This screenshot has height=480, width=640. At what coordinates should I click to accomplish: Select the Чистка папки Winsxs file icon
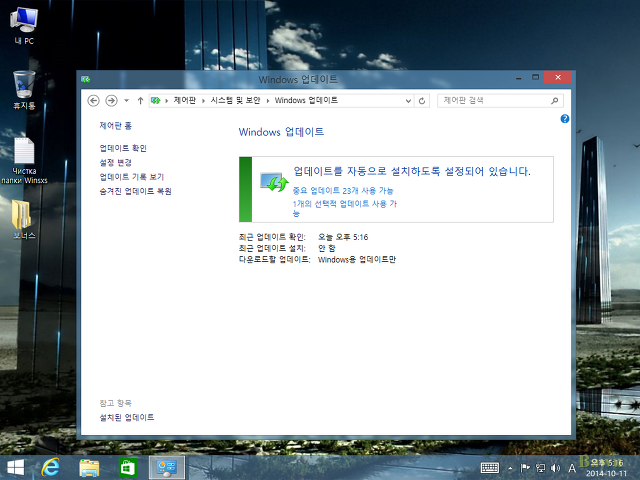[x=24, y=160]
